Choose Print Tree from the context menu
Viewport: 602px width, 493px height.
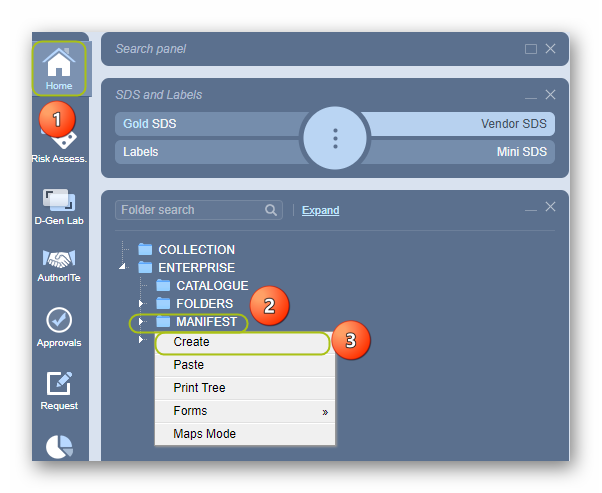point(245,388)
